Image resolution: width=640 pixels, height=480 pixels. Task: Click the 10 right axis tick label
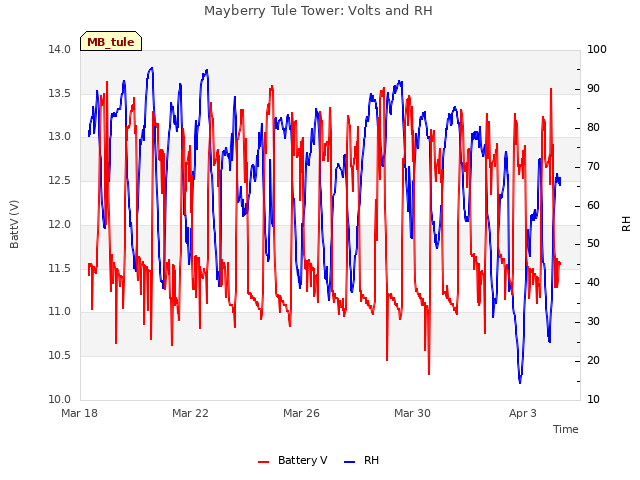593,400
